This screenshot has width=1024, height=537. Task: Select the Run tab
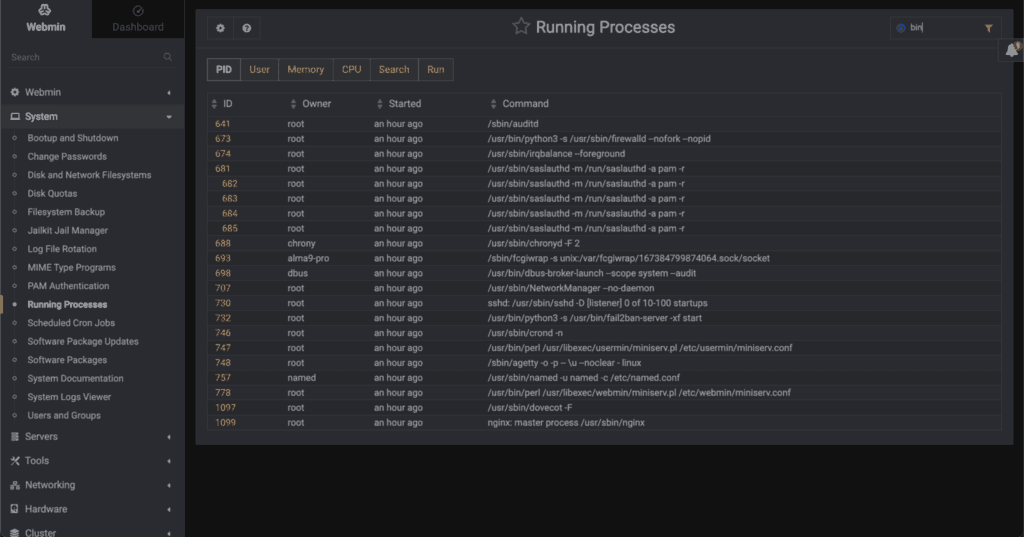coord(436,69)
